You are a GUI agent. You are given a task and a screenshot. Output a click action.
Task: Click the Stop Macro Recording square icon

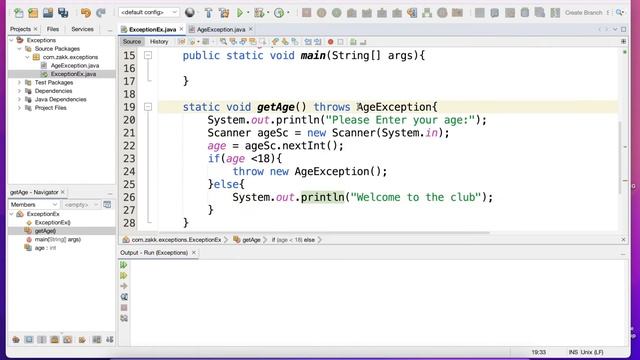coord(340,42)
